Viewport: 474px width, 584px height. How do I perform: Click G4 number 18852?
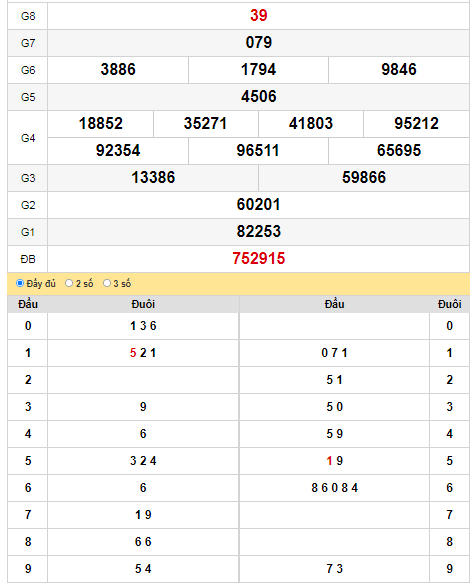(x=101, y=124)
